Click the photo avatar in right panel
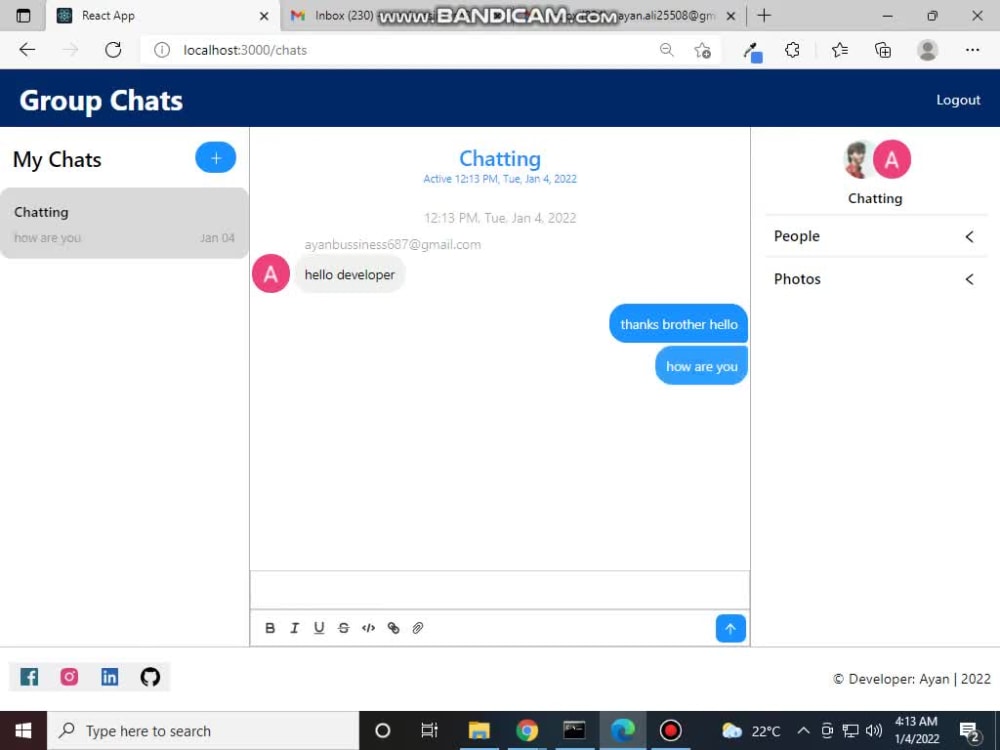 (x=858, y=159)
